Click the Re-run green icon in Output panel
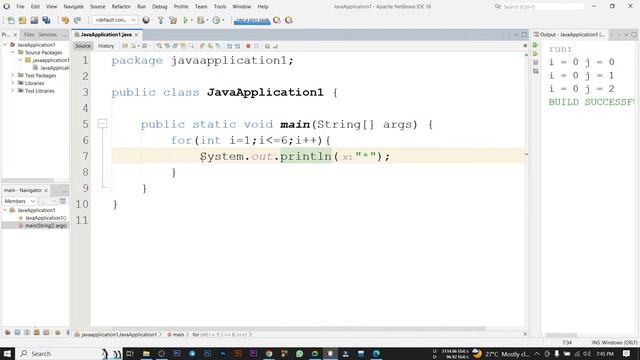Image resolution: width=640 pixels, height=360 pixels. pyautogui.click(x=536, y=45)
